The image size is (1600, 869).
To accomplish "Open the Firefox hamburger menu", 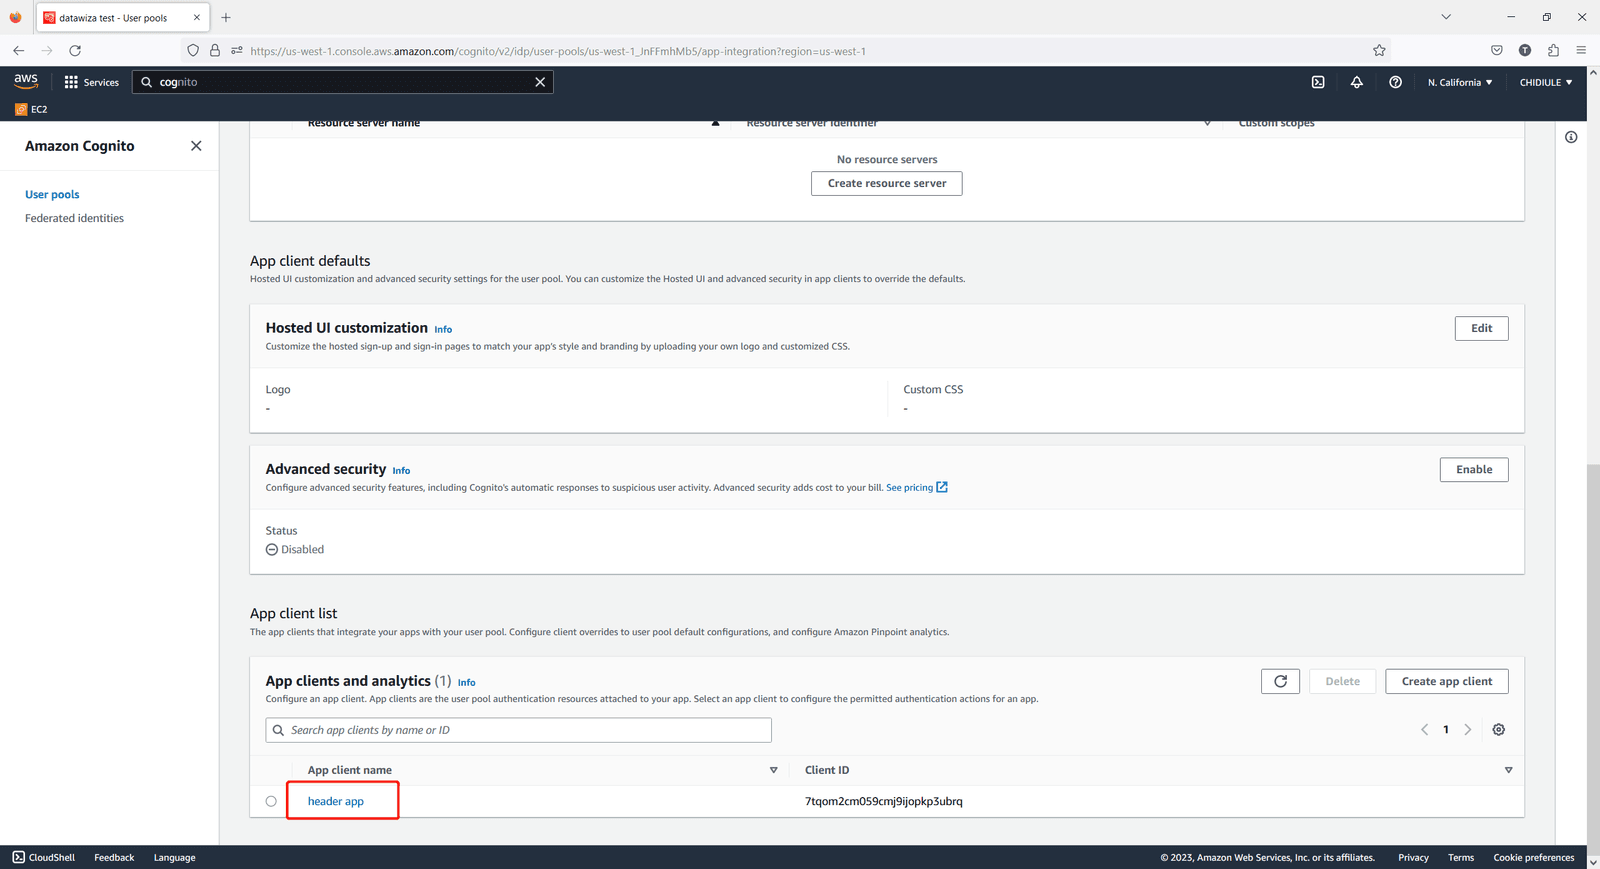I will point(1581,50).
